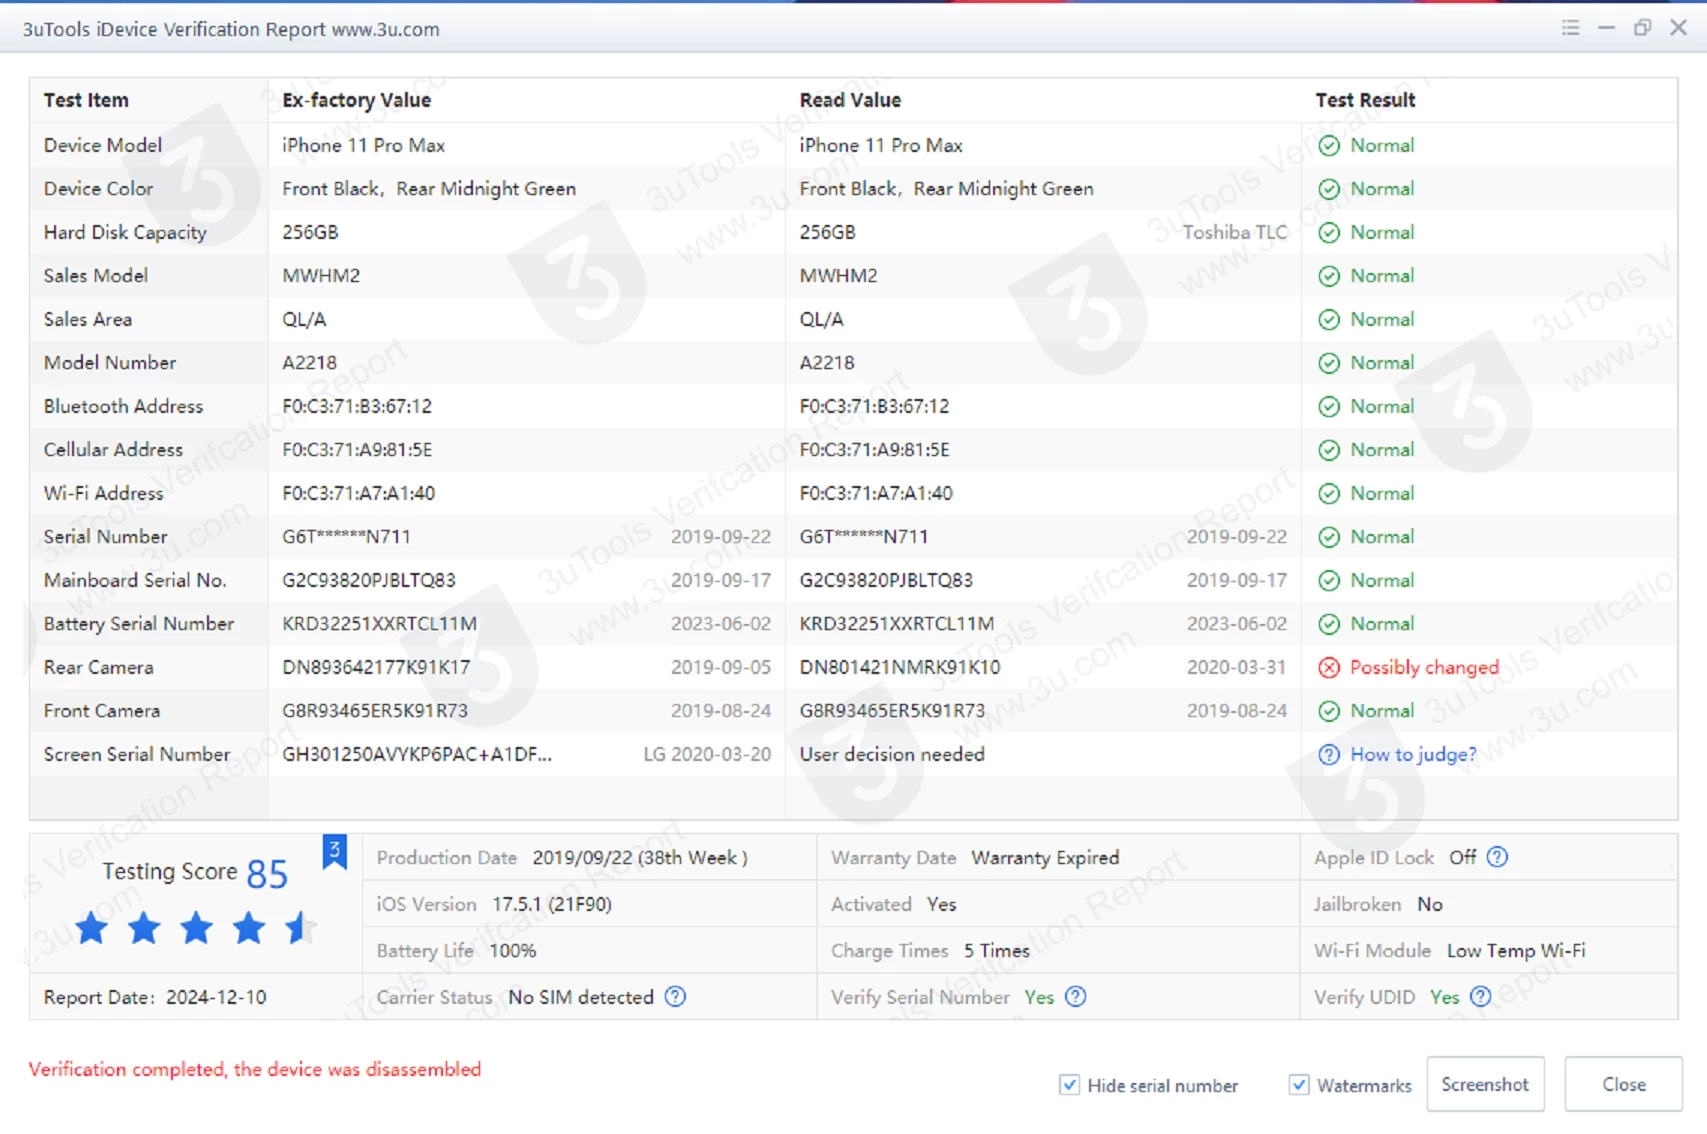This screenshot has width=1707, height=1134.
Task: Click Screen Serial Number ex-factory value
Action: pos(417,755)
